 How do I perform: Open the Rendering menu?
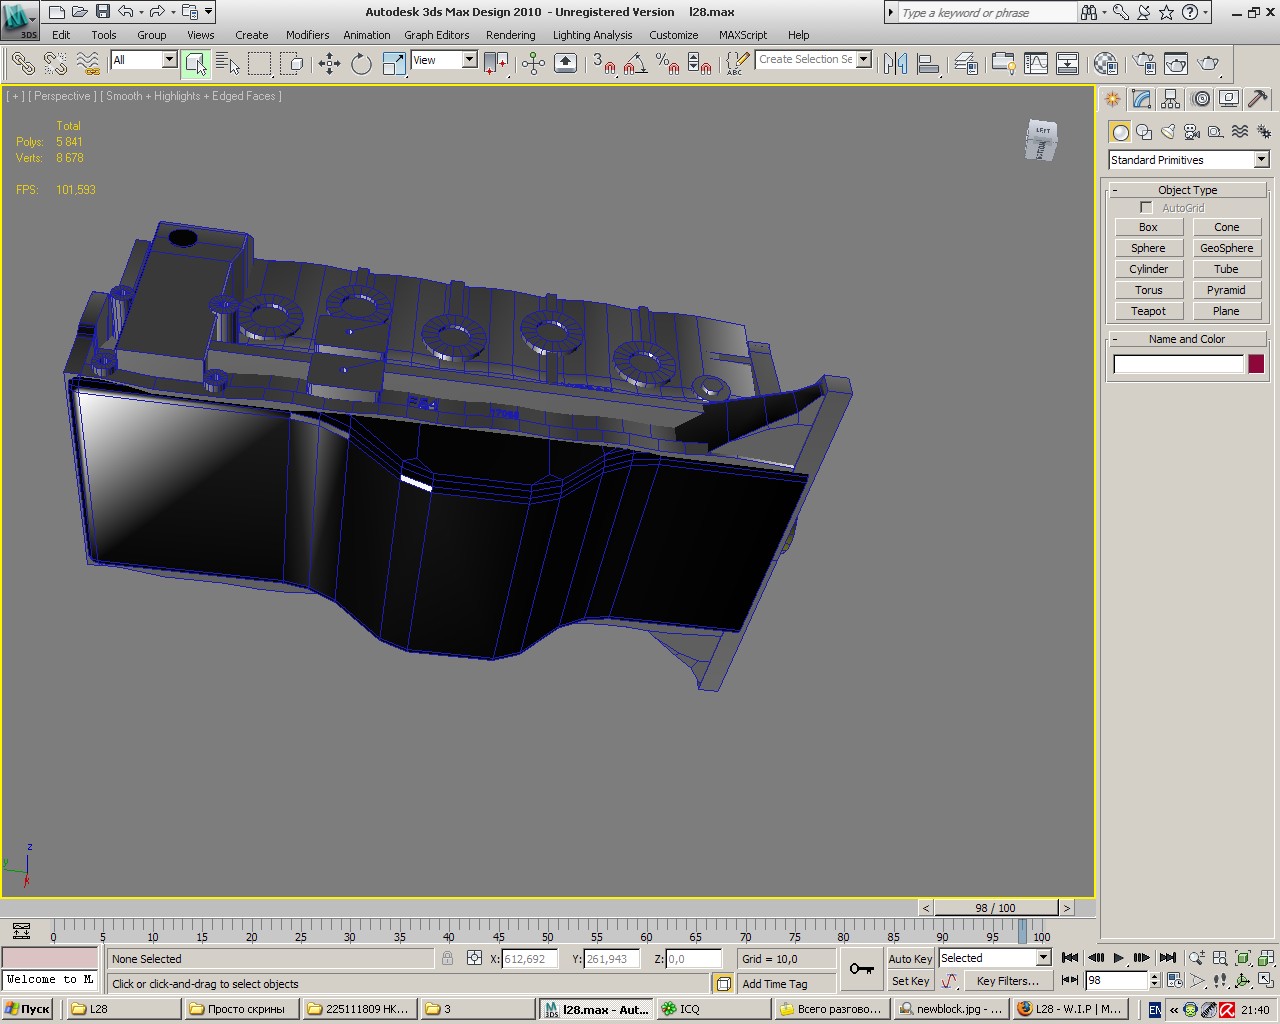click(x=510, y=35)
